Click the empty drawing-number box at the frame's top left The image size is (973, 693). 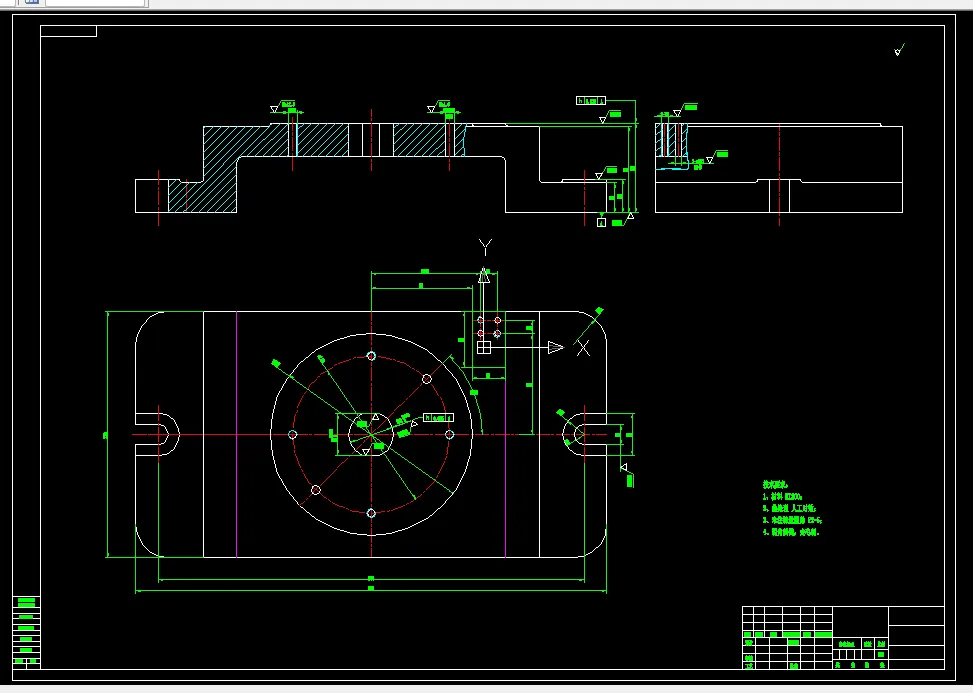pyautogui.click(x=68, y=31)
